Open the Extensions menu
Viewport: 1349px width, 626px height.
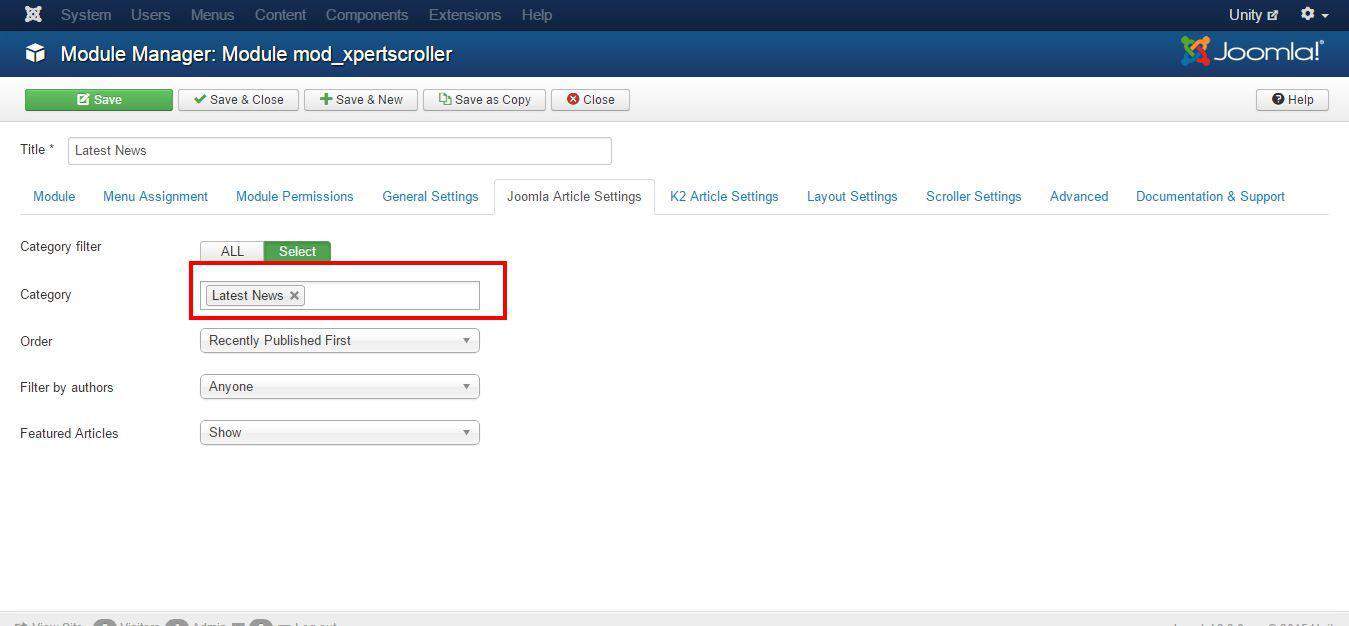(464, 15)
